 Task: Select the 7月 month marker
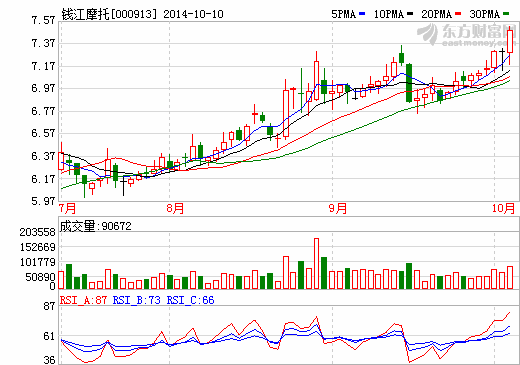[x=68, y=208]
